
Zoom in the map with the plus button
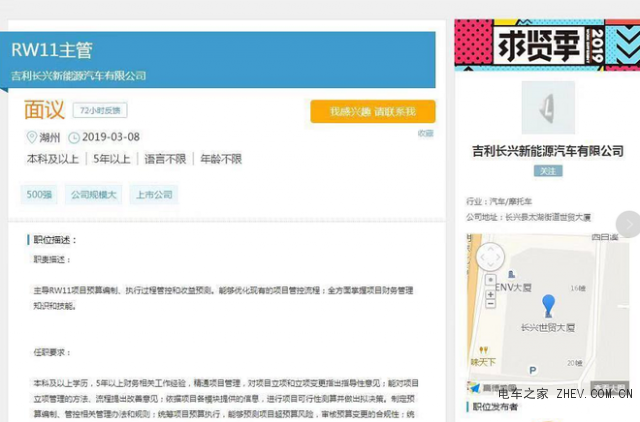[x=491, y=295]
